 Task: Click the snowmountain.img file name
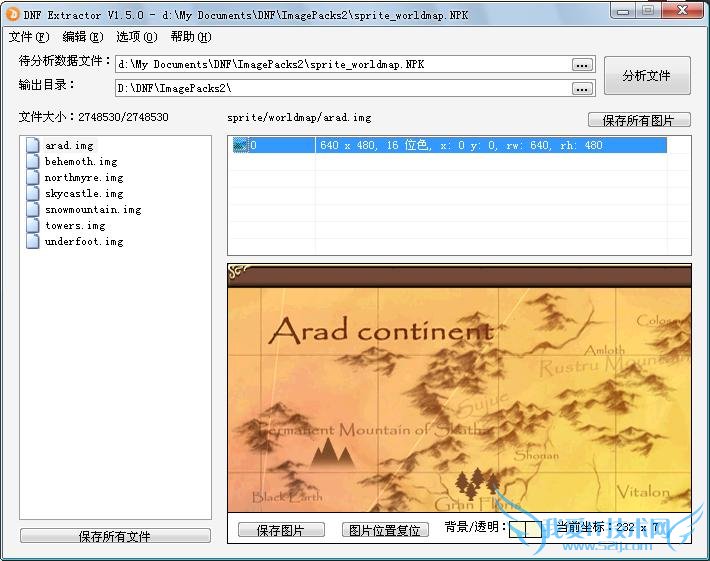(x=93, y=209)
